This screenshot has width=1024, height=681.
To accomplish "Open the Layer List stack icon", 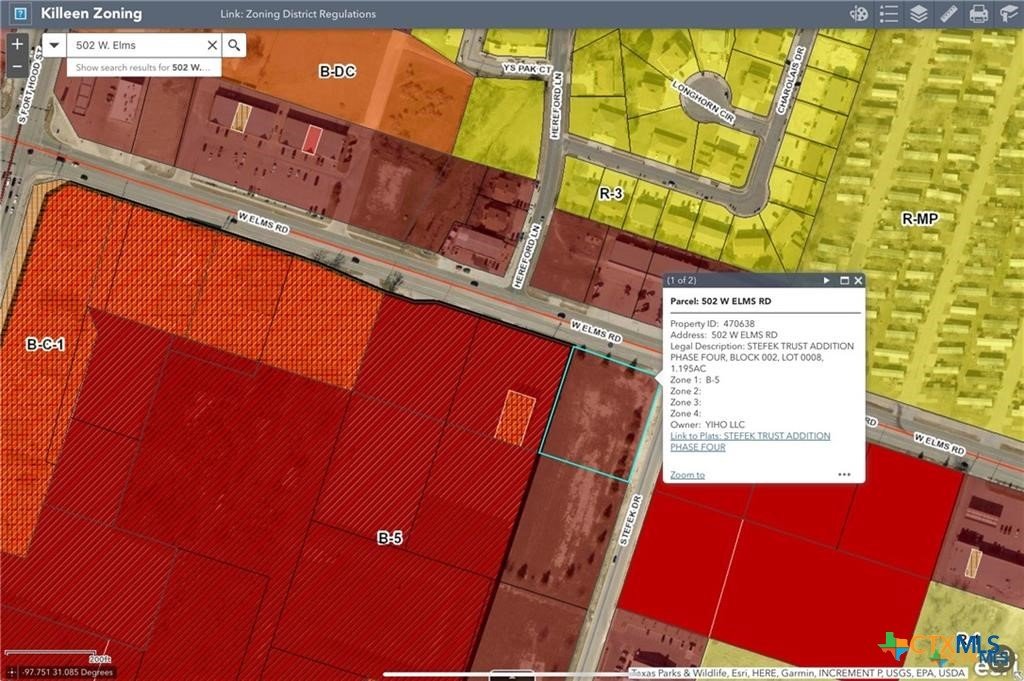I will coord(918,14).
